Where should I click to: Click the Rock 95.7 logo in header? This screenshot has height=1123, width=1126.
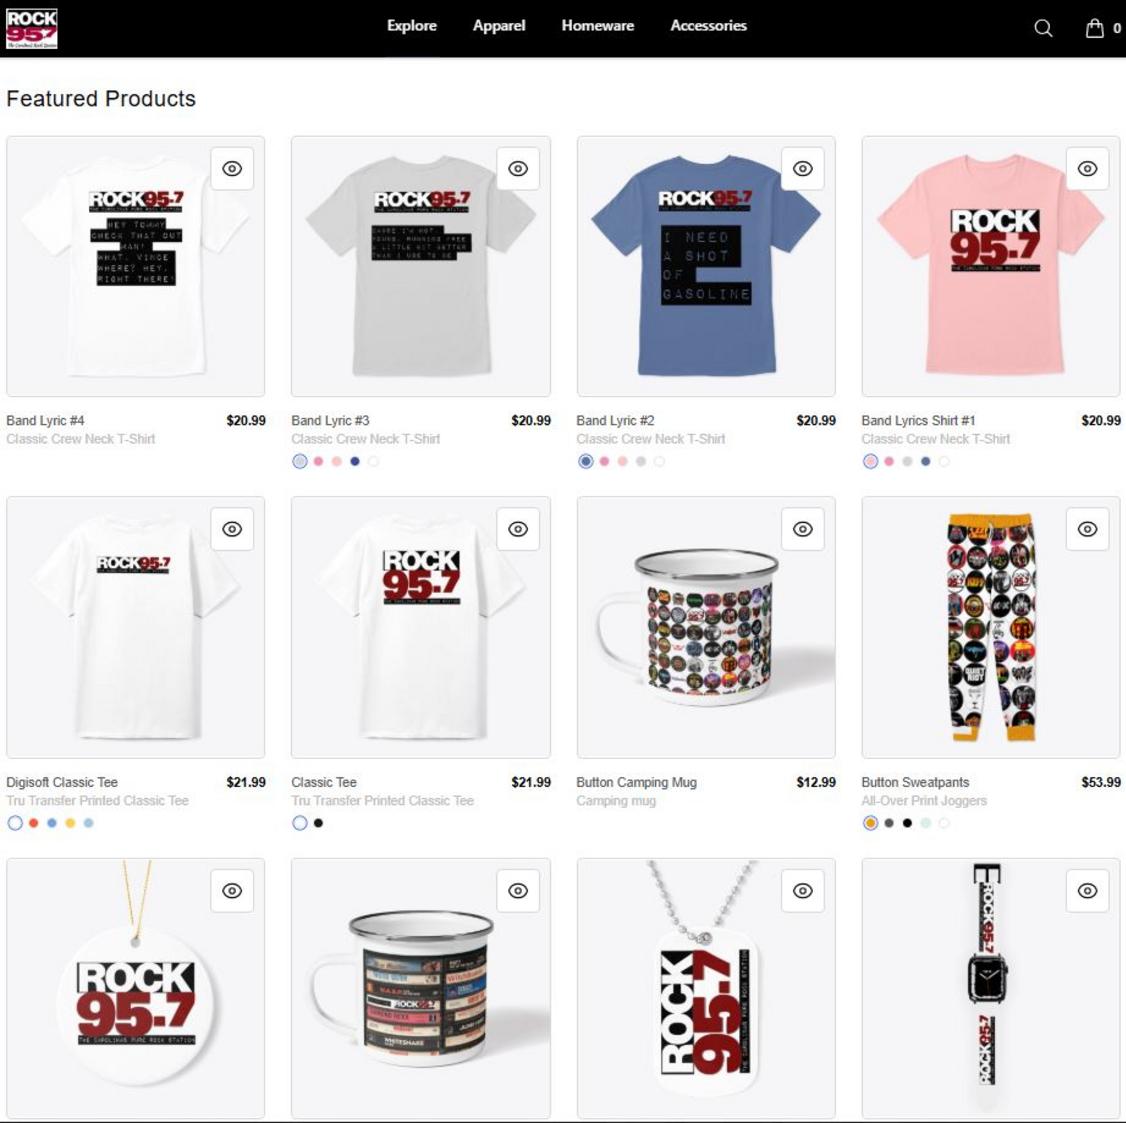point(32,29)
